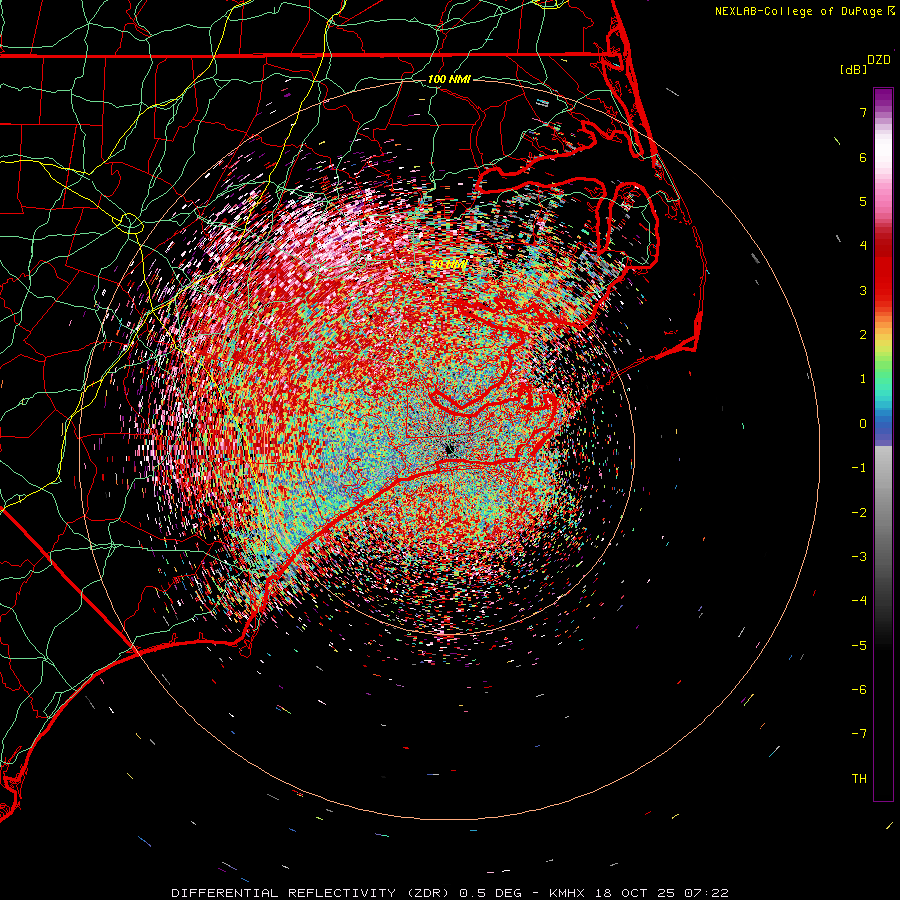The image size is (900, 900).
Task: Click the "2" value on the color scale
Action: [863, 335]
